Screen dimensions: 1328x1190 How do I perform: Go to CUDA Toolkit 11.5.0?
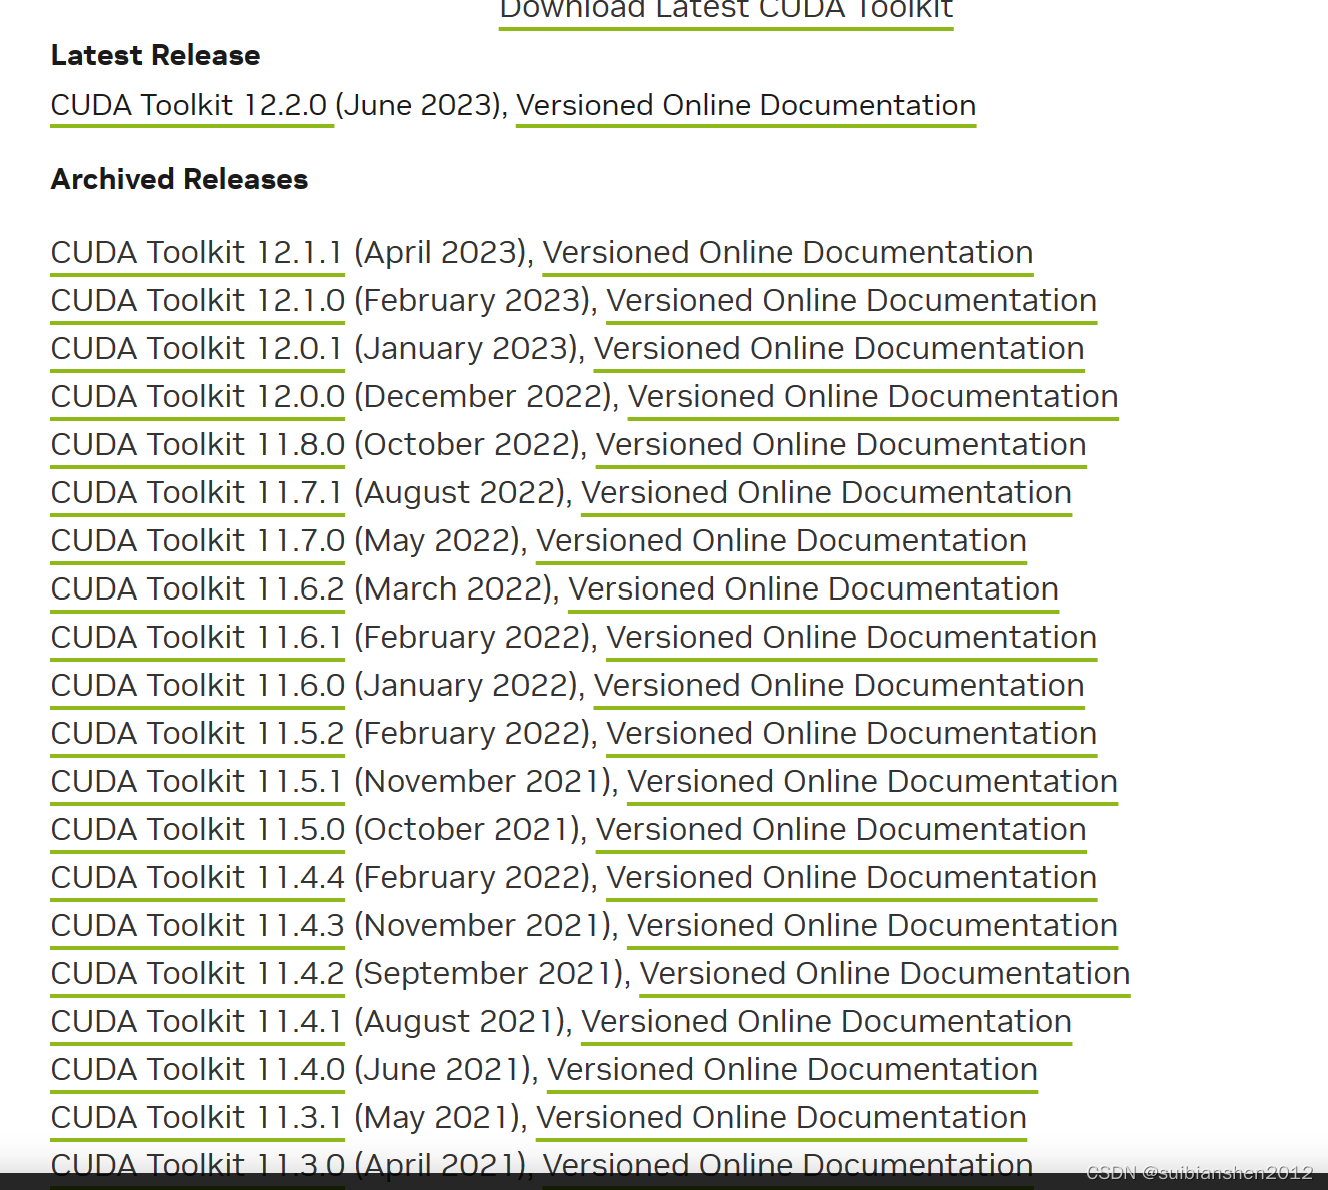point(198,829)
